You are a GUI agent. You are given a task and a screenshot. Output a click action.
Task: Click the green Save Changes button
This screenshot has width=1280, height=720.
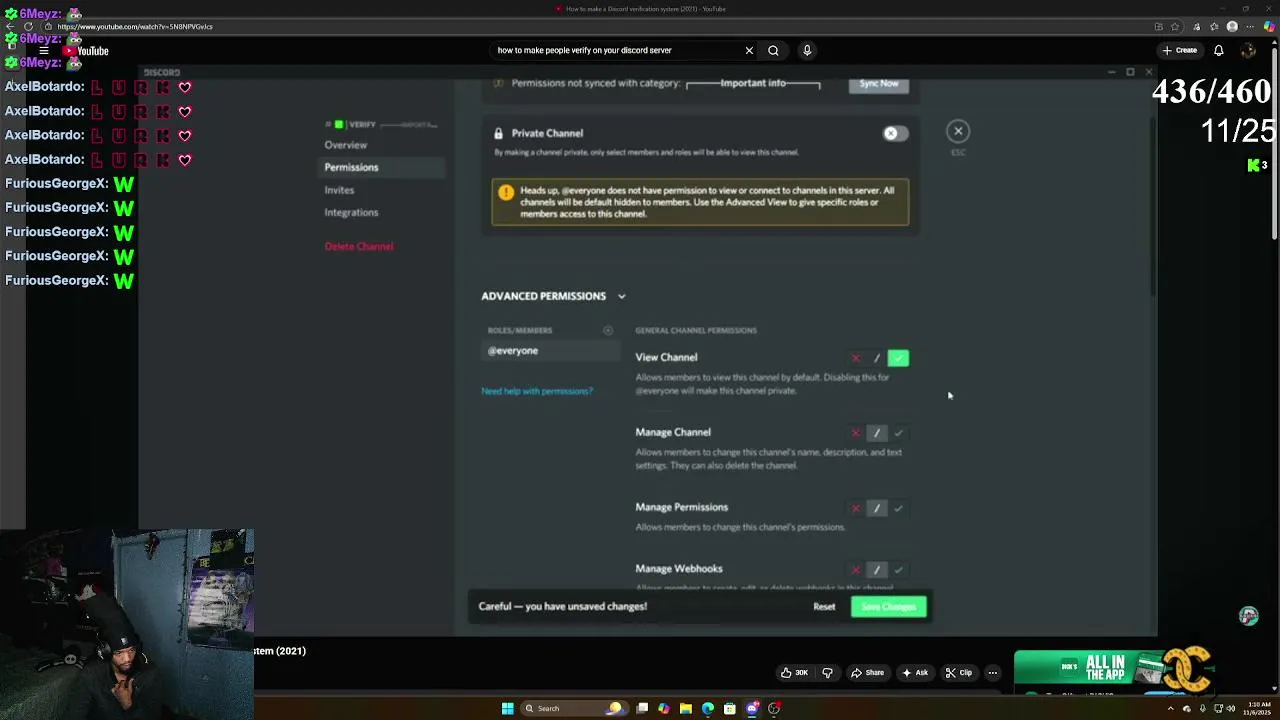[x=889, y=607]
